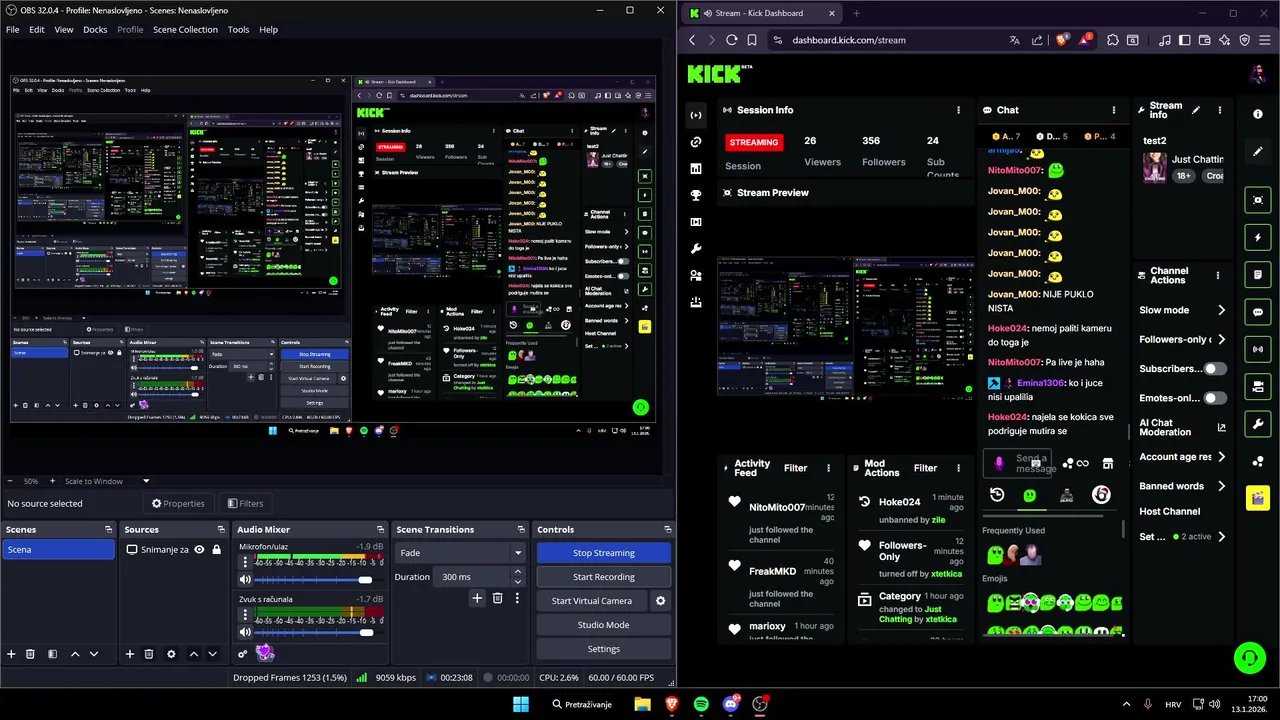Open info icon in right widget rail
Screen dimensions: 1280x720
point(1258,114)
